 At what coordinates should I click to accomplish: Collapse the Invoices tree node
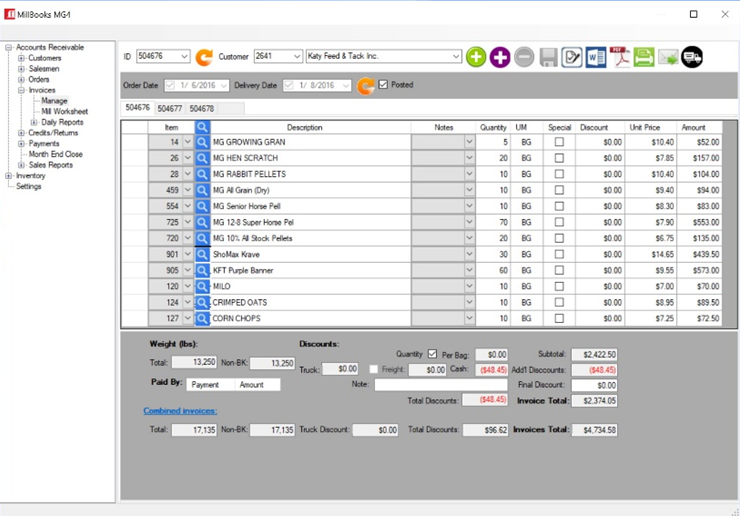[21, 90]
